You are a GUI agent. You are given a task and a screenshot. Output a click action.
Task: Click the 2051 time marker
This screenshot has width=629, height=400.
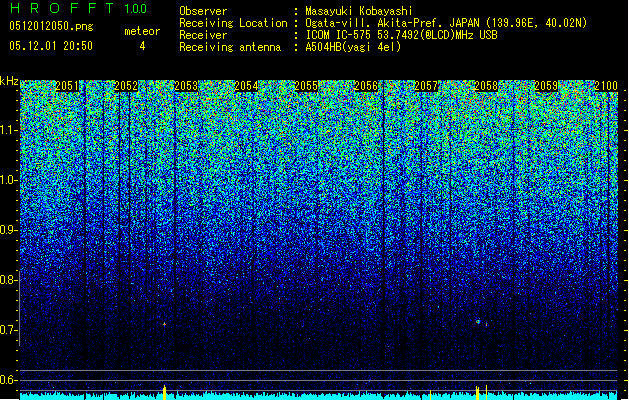67,86
